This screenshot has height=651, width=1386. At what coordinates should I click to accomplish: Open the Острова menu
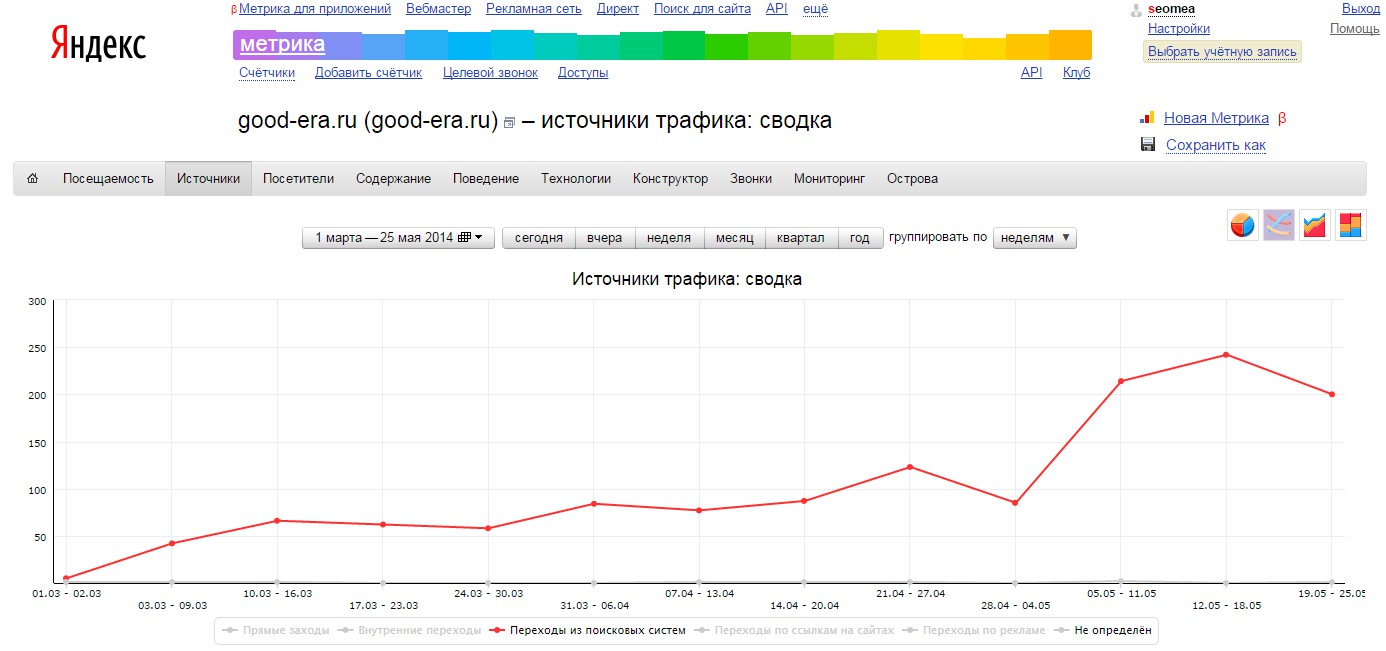(x=912, y=179)
